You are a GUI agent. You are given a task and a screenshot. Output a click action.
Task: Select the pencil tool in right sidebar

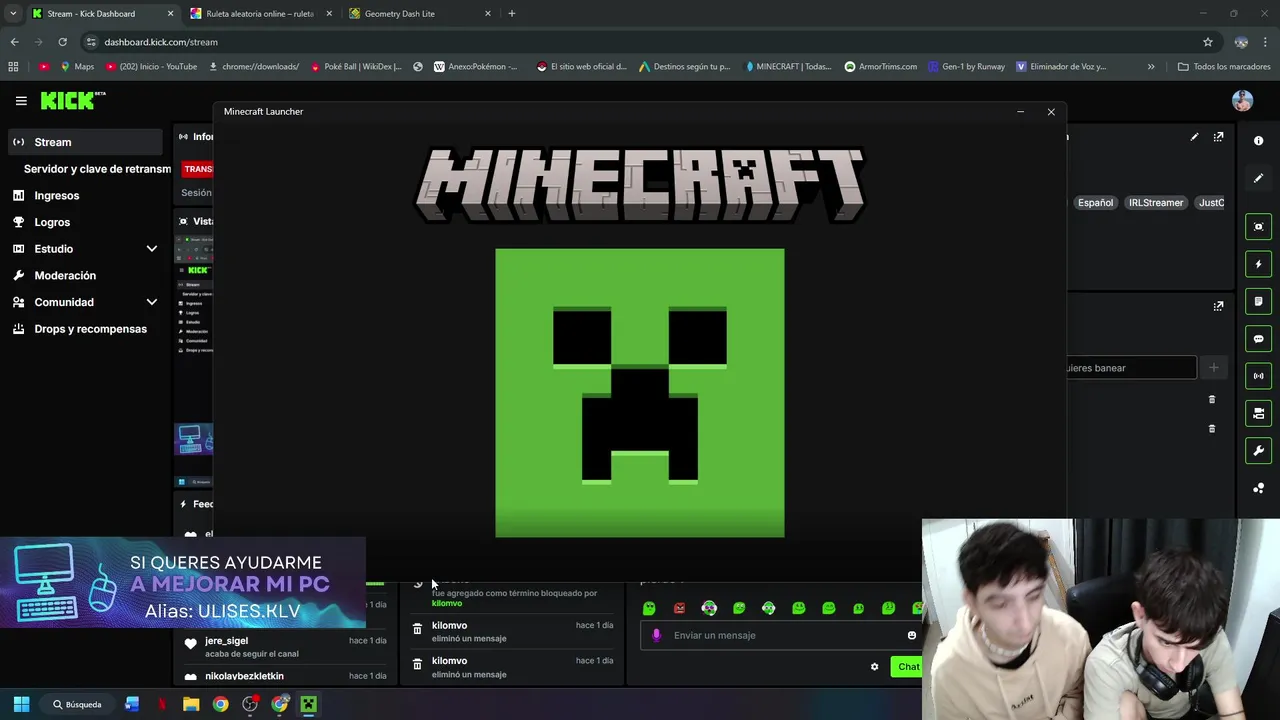1258,178
